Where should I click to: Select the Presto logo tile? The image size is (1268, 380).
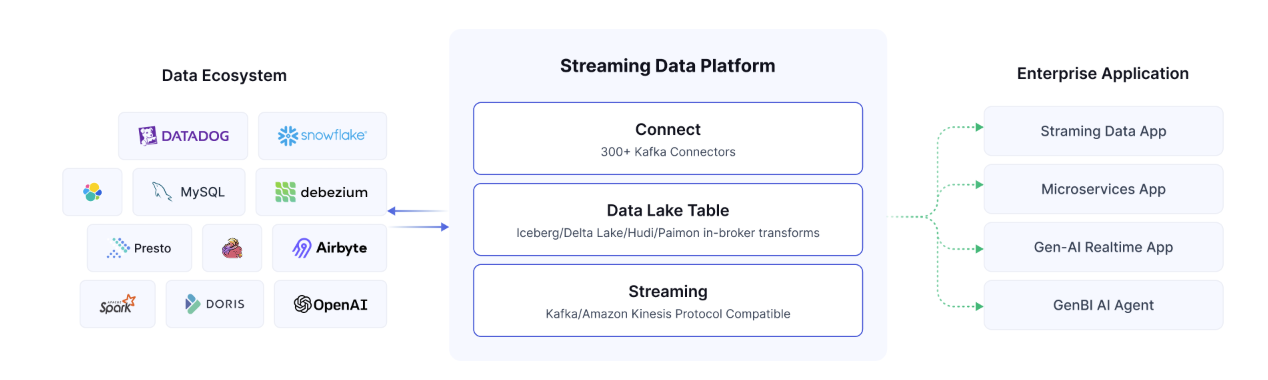click(x=139, y=248)
